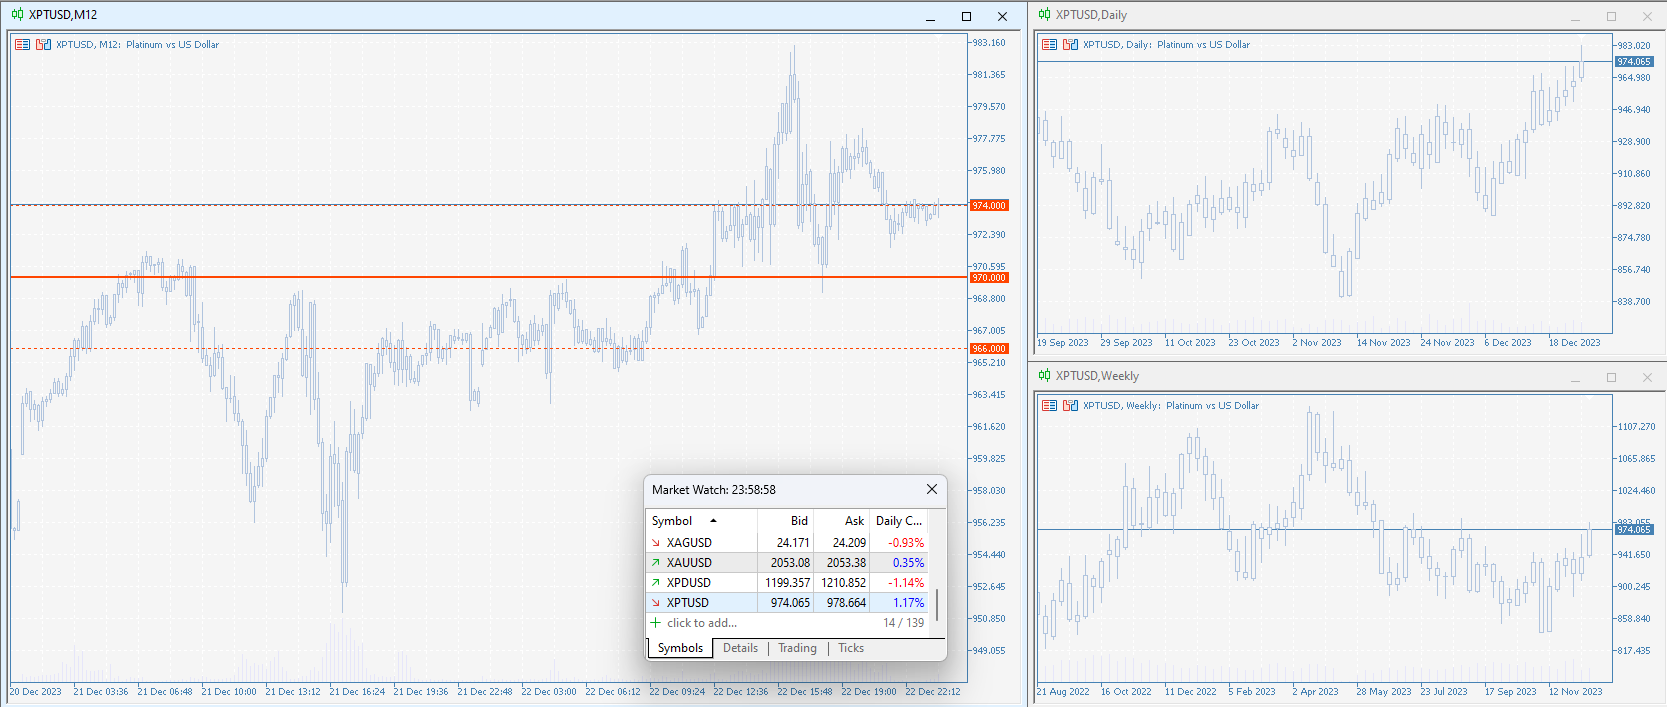This screenshot has width=1667, height=707.
Task: Click the Market Watch vertical scrollbar
Action: pyautogui.click(x=937, y=603)
